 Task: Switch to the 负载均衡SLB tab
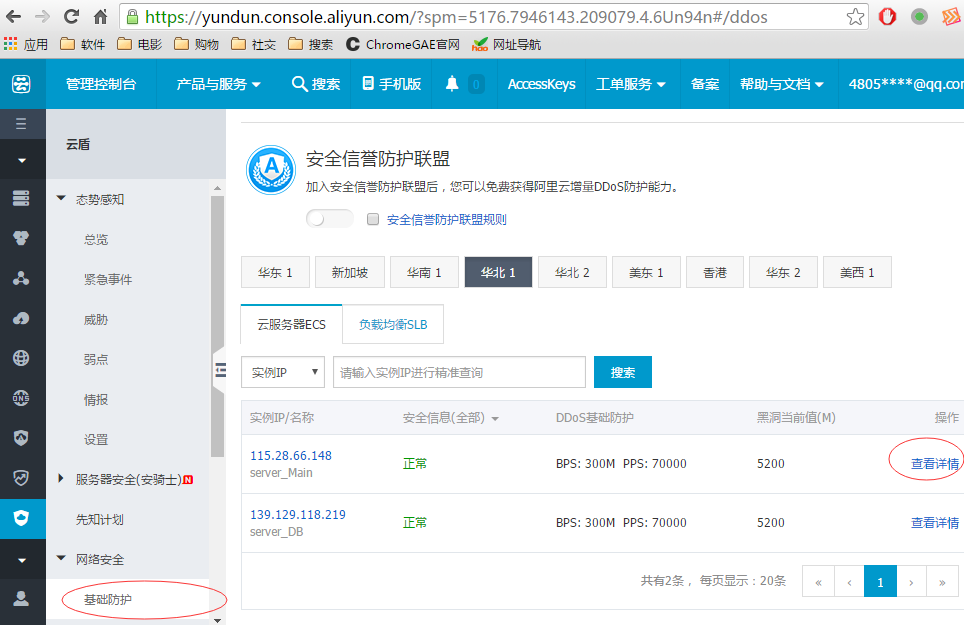(x=393, y=324)
